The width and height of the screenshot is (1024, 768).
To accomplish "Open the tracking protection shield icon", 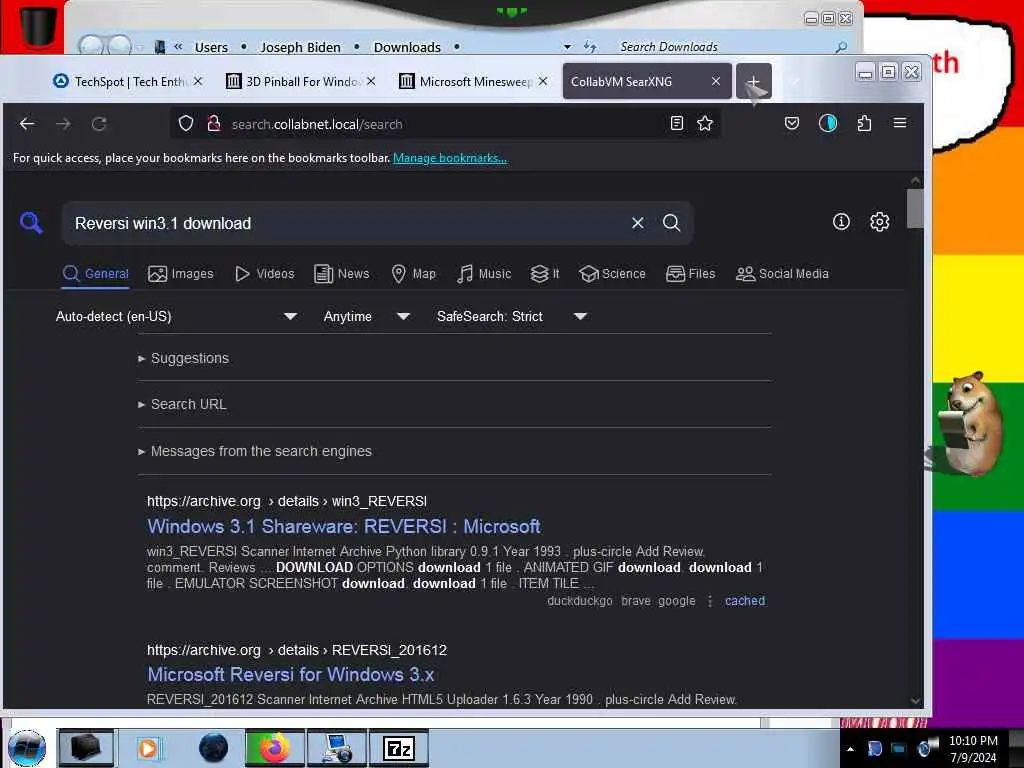I will [186, 123].
